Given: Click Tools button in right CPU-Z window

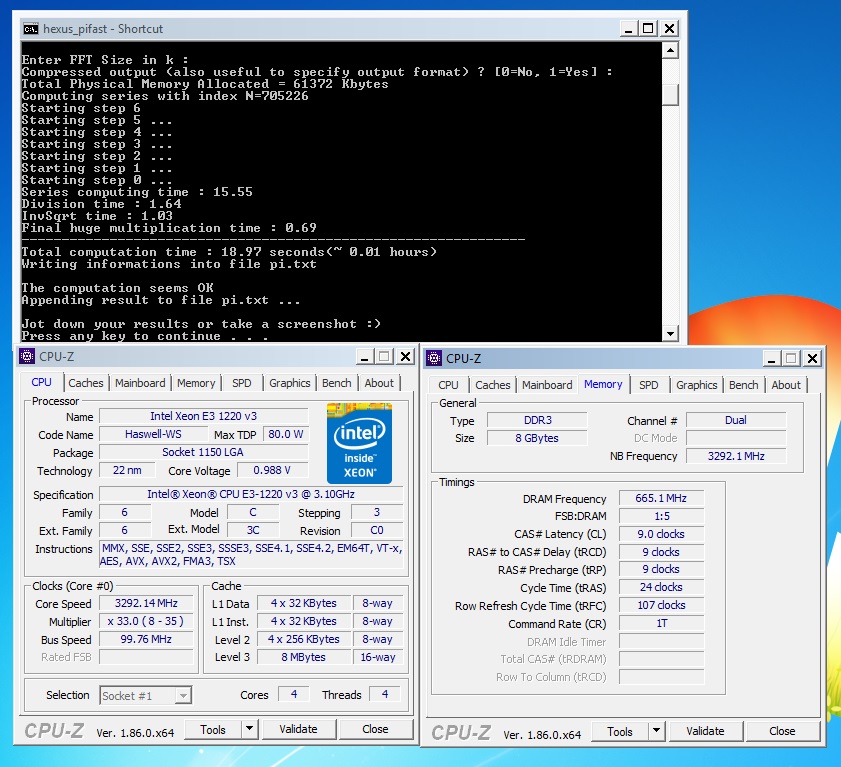Looking at the screenshot, I should (620, 732).
